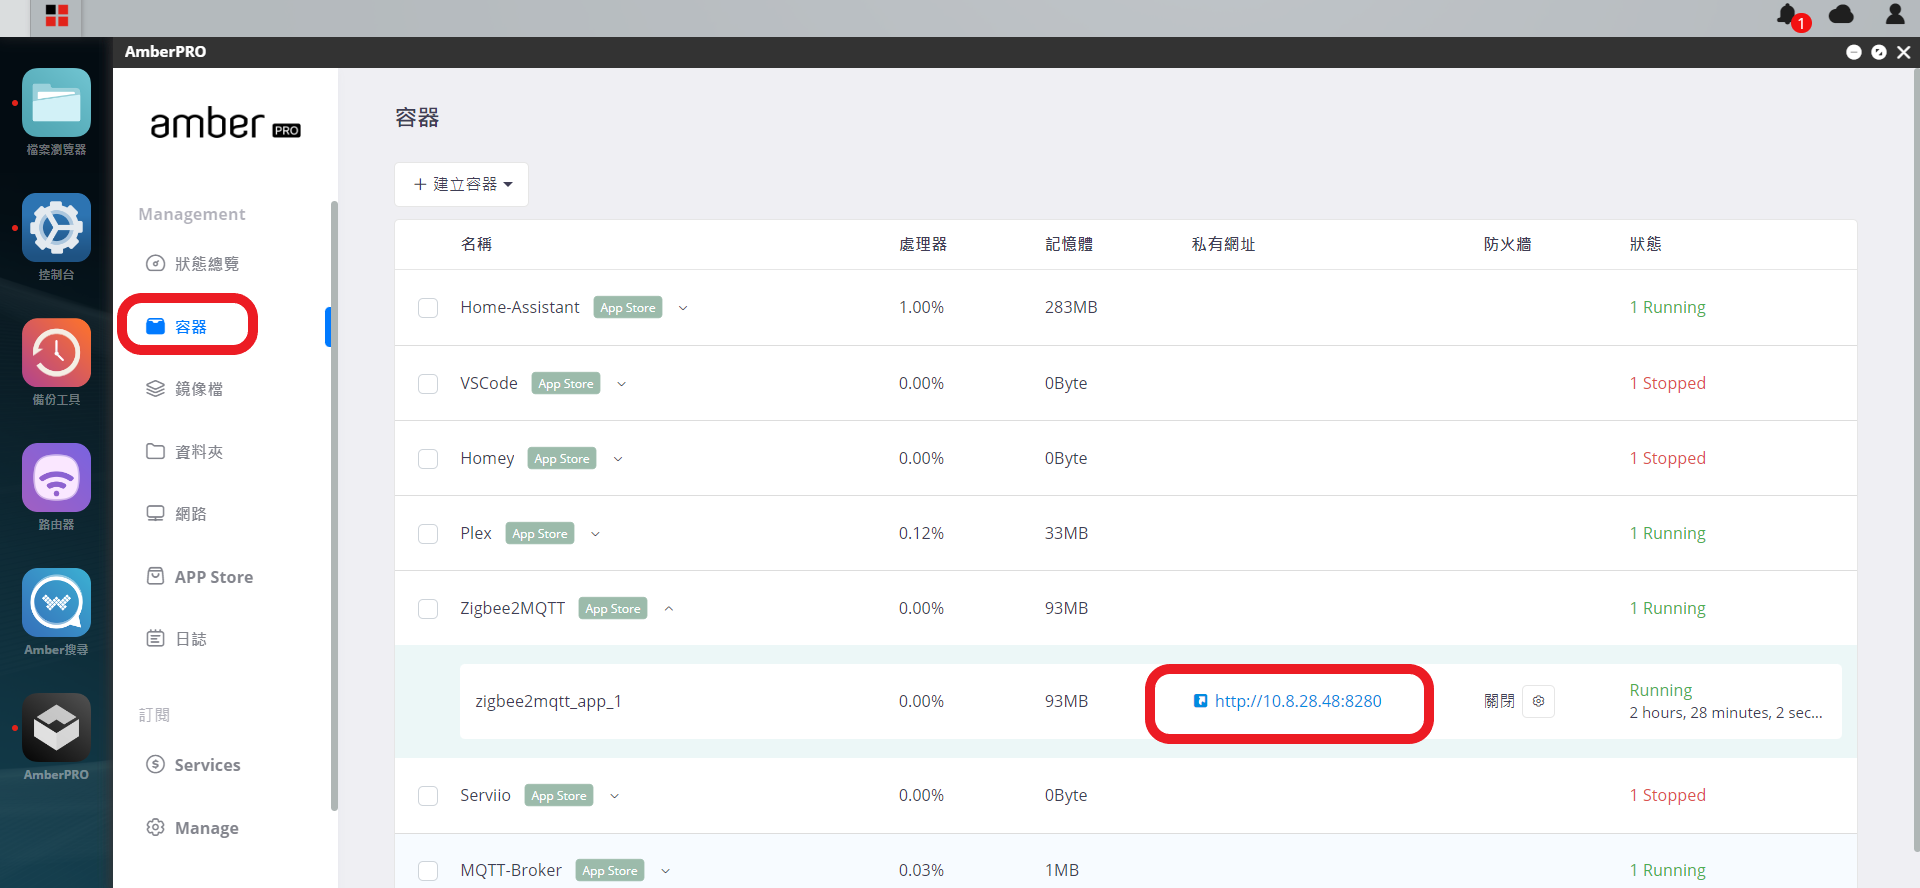Expand the VSCode container row
Viewport: 1920px width, 888px height.
(x=621, y=384)
